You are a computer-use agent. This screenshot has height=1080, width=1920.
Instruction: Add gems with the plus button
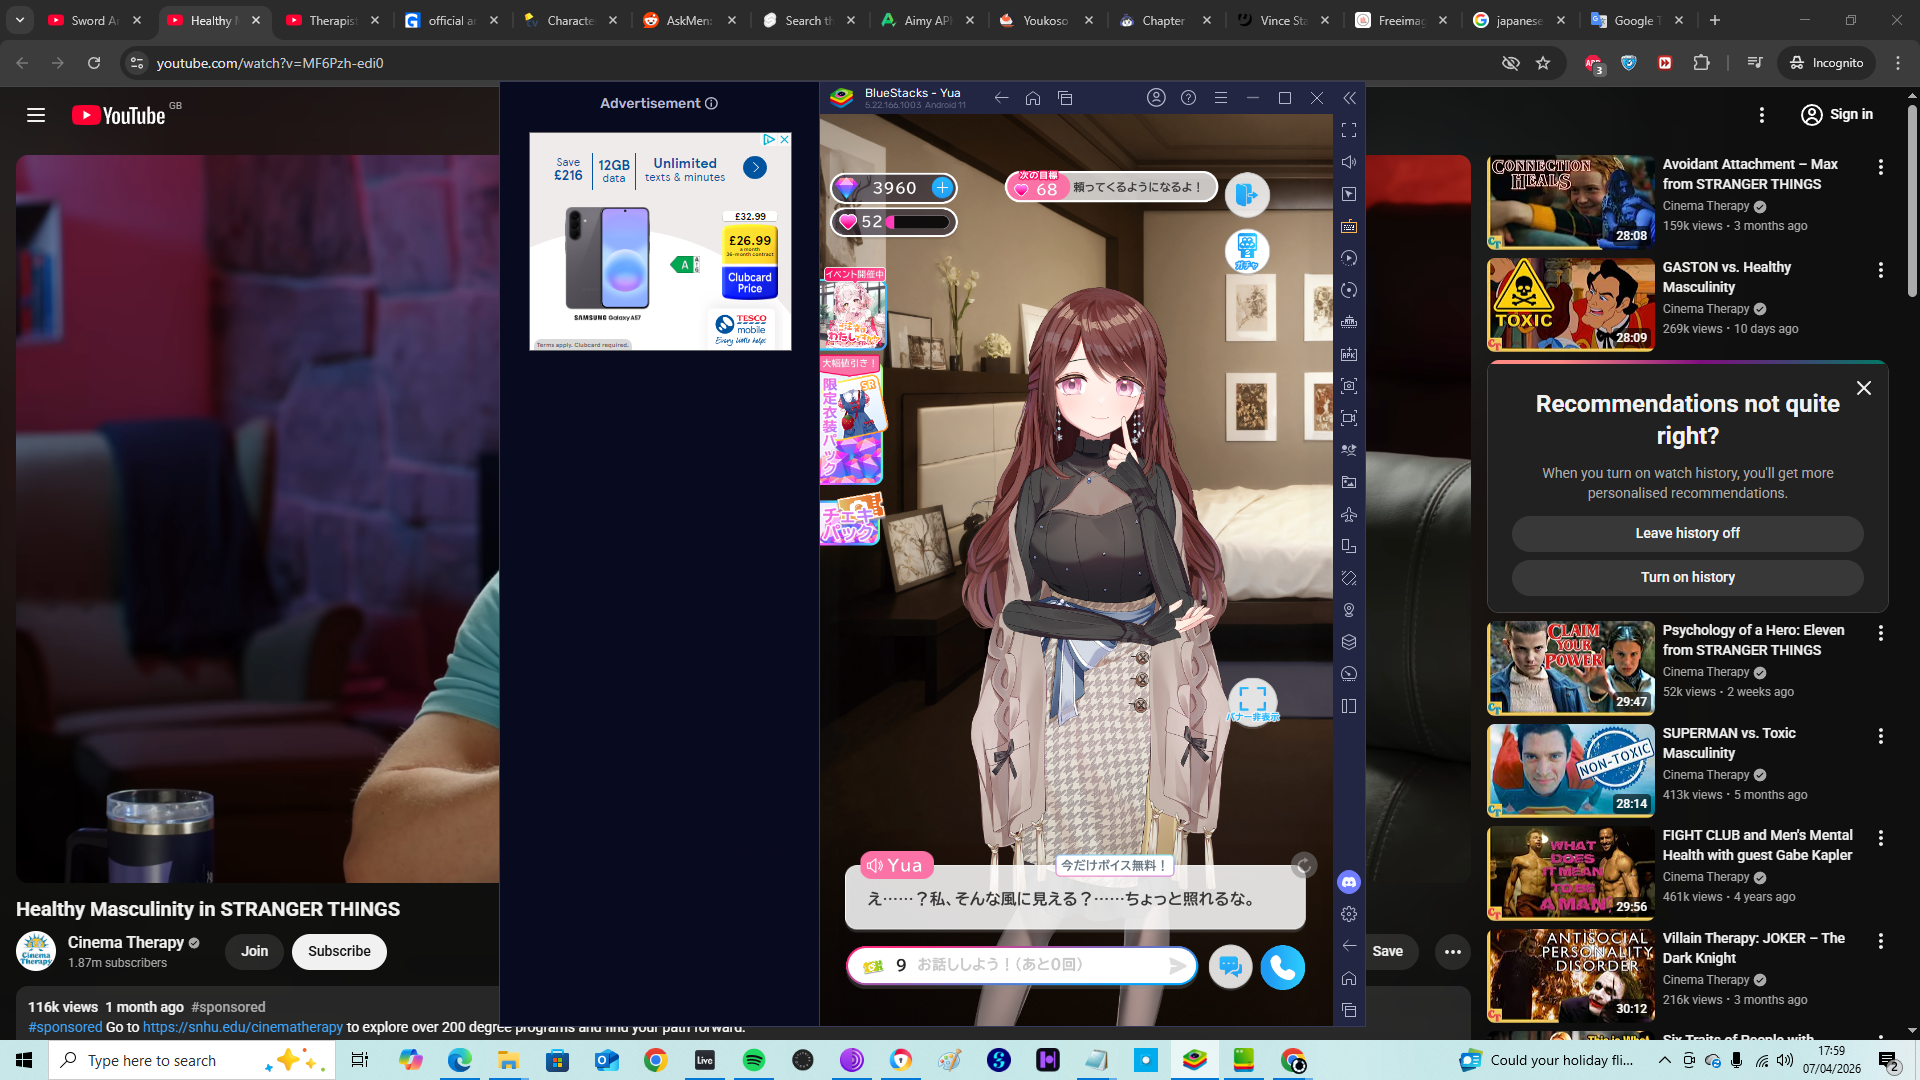point(942,187)
